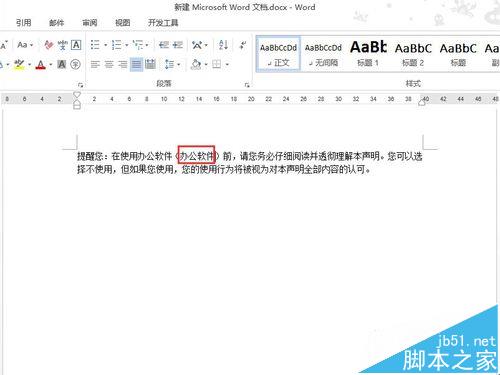Apply the red font color
500x375 pixels.
[x=41, y=64]
